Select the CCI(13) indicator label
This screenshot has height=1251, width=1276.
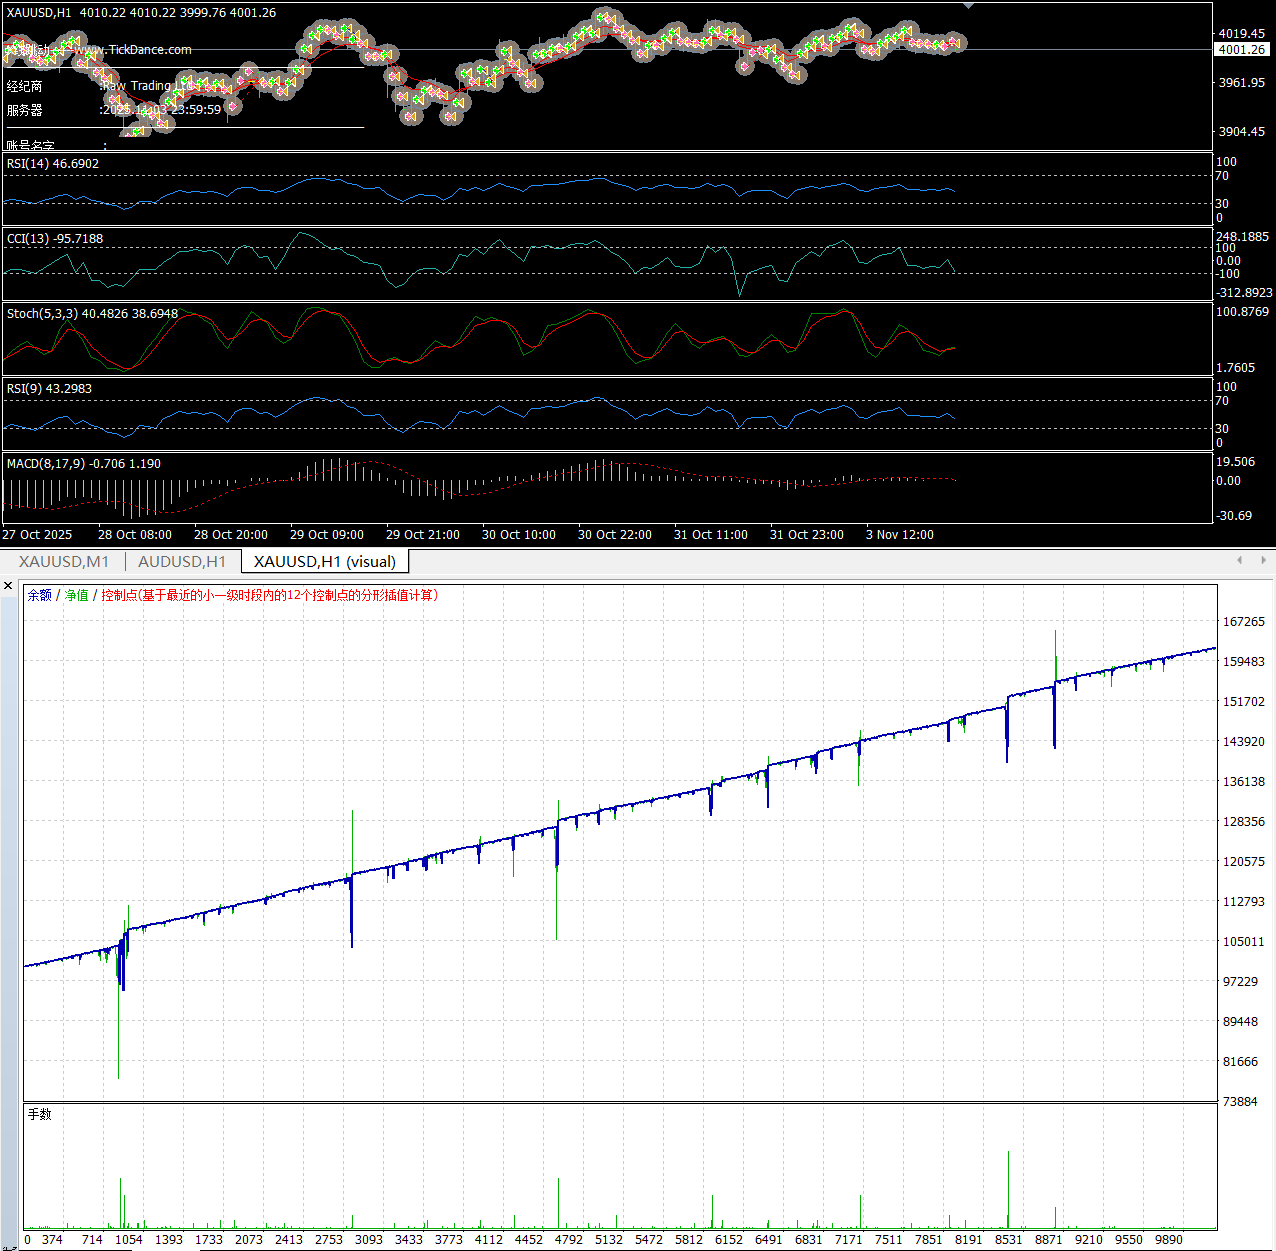[x=54, y=239]
